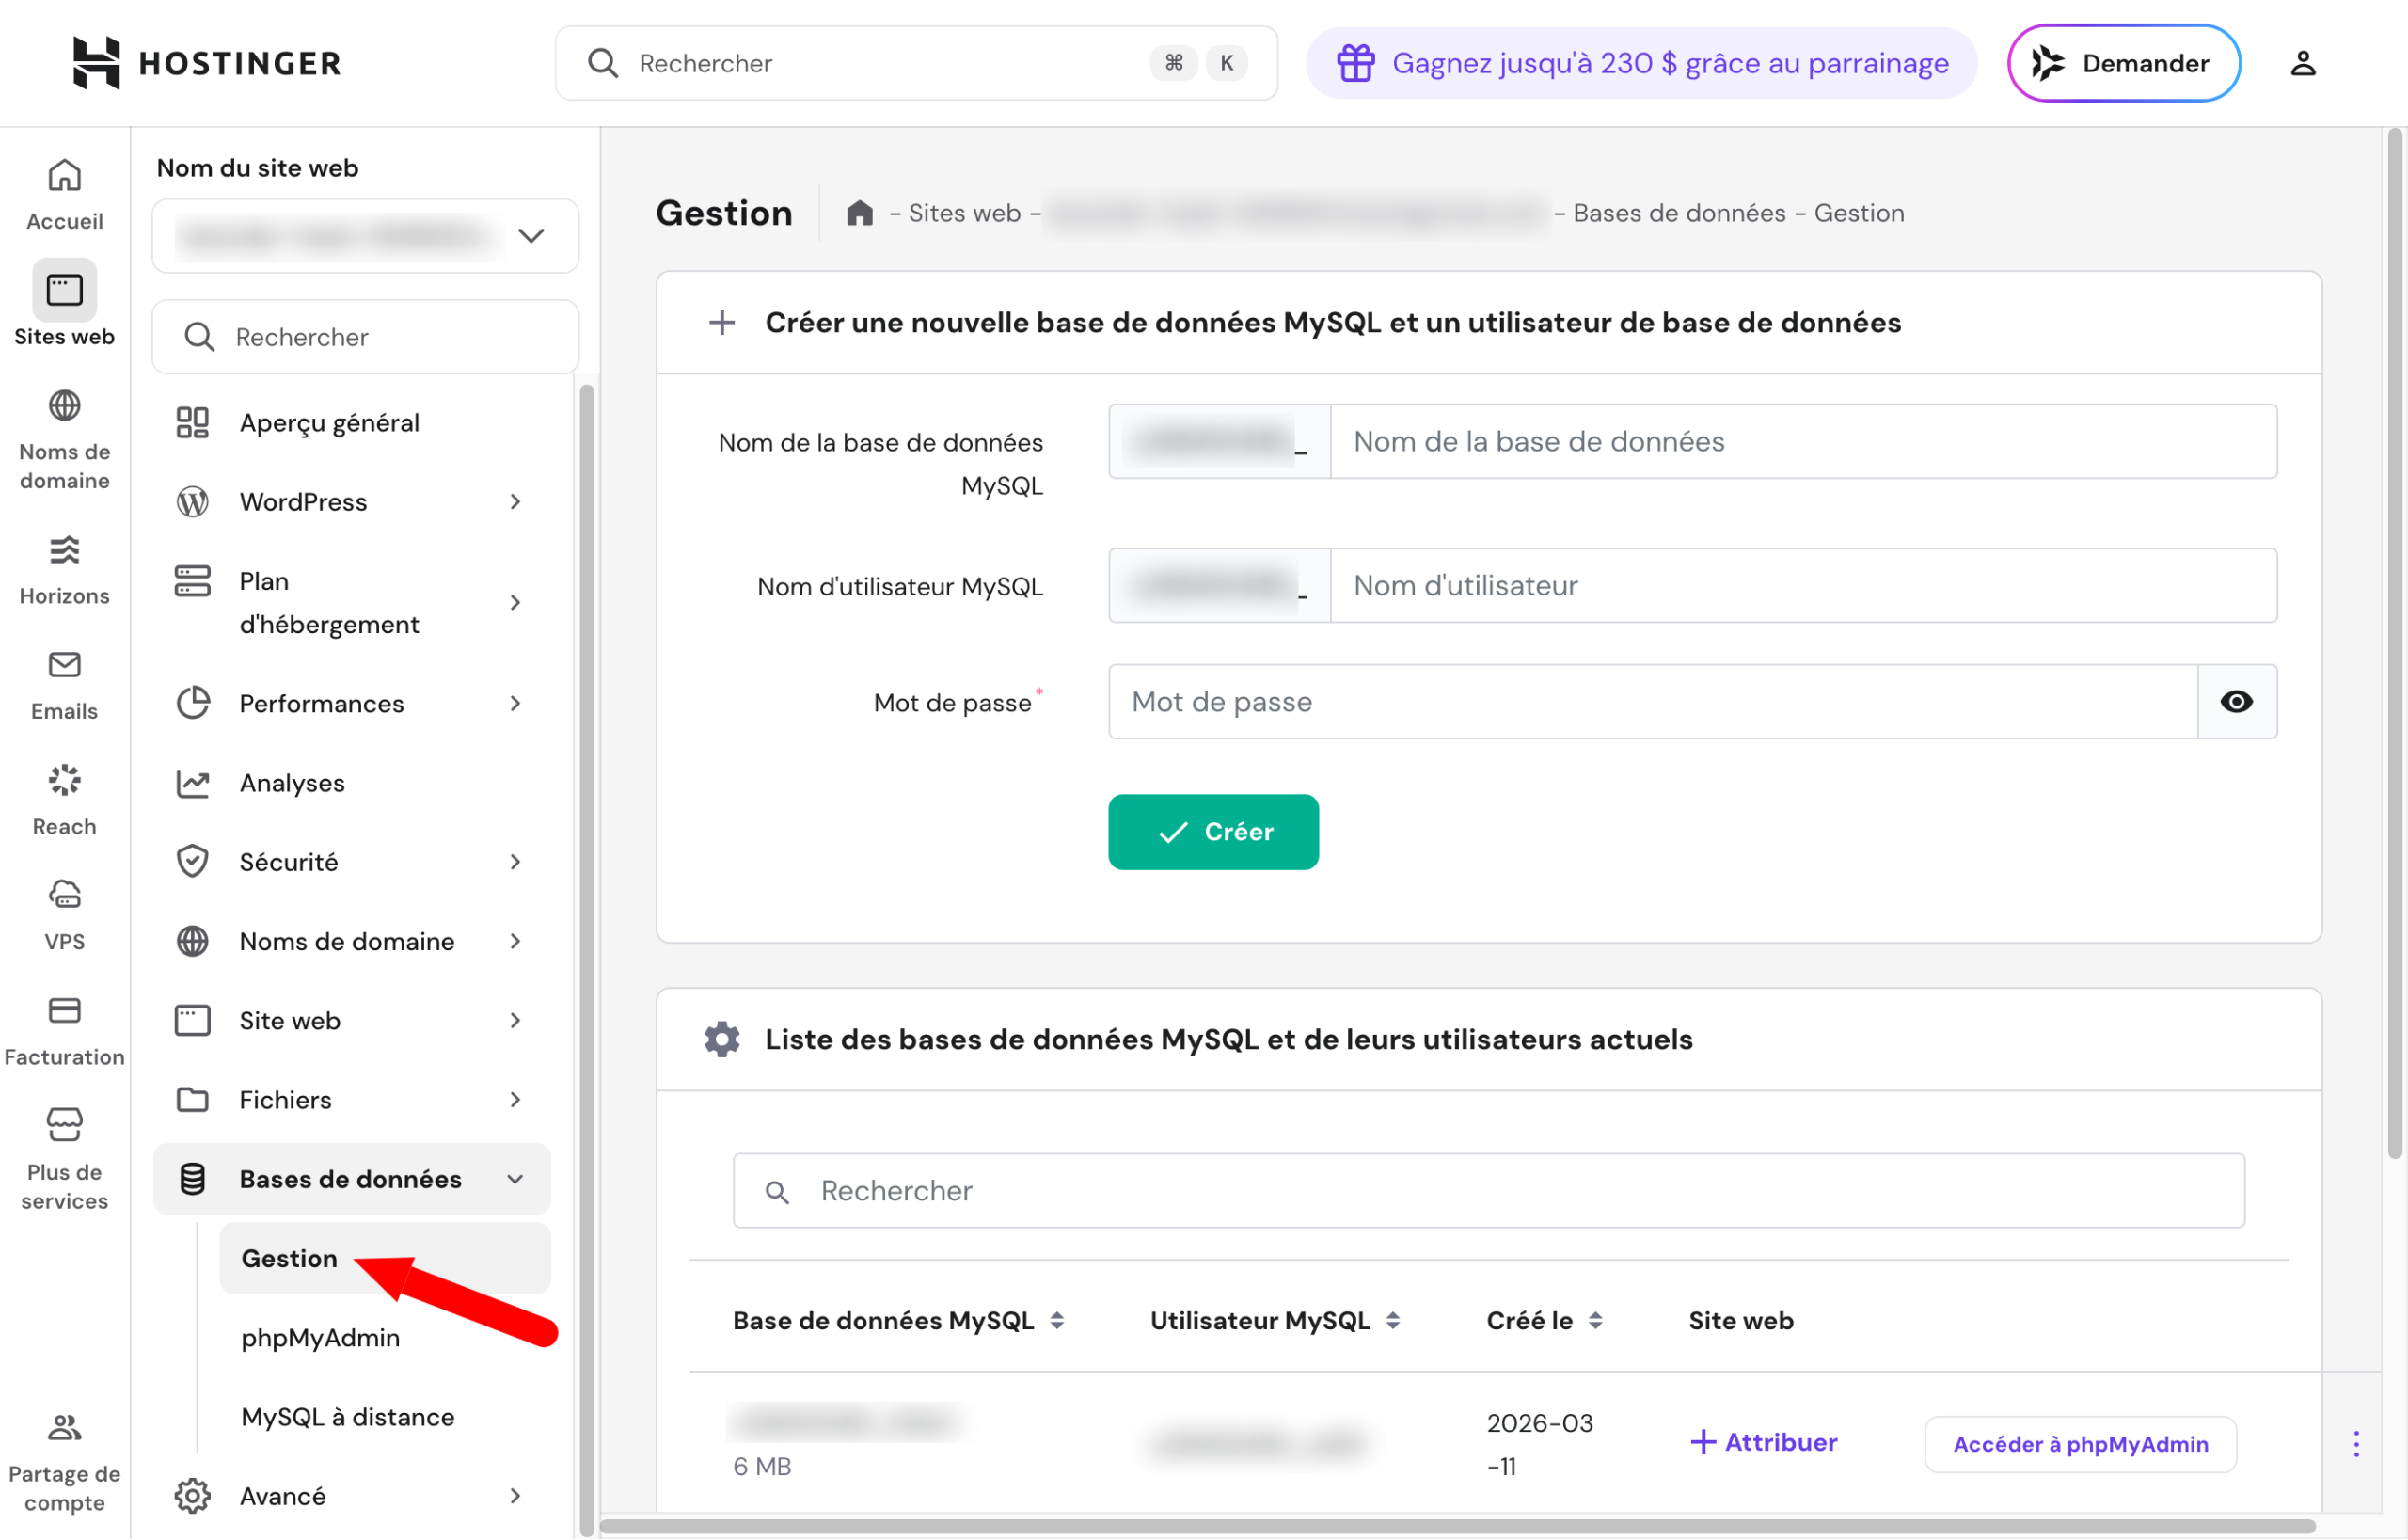Click the gear icon beside Liste des bases

pos(721,1039)
